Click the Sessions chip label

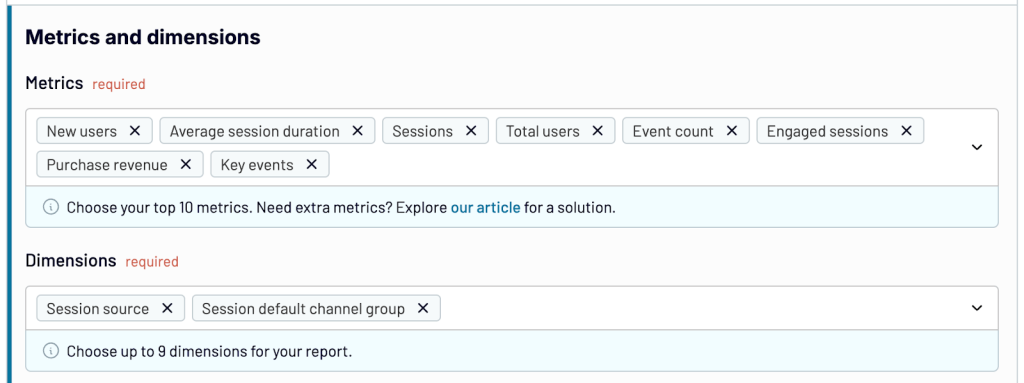pos(423,131)
